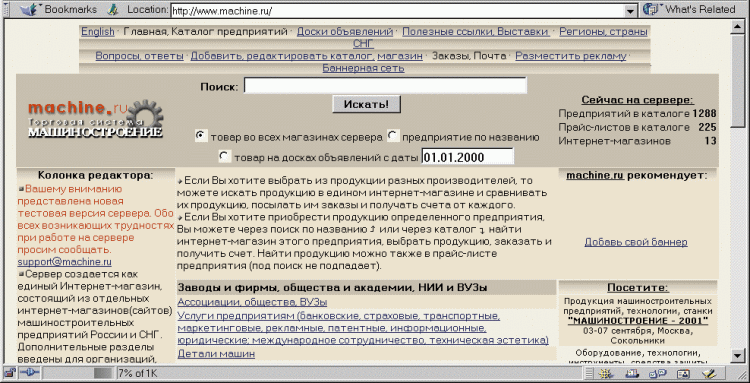Open the СНГ menu link
The height and width of the screenshot is (383, 750).
pos(364,44)
